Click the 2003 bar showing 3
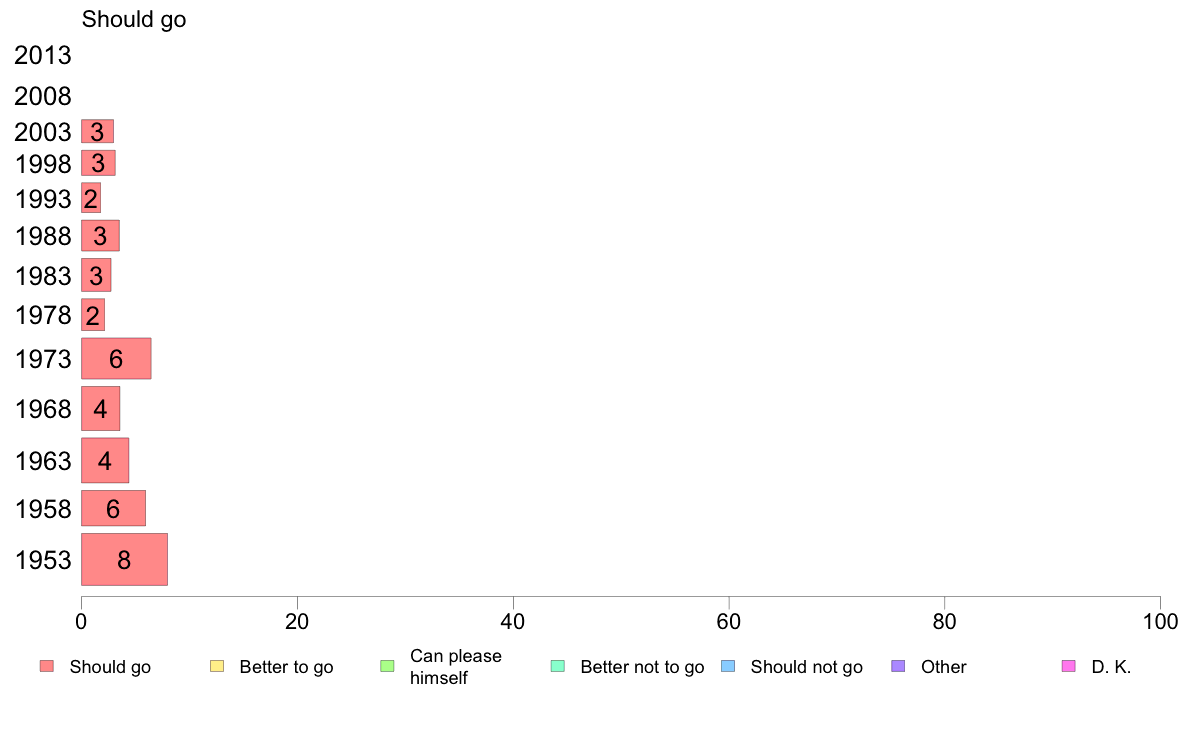Image resolution: width=1188 pixels, height=736 pixels. pos(97,131)
